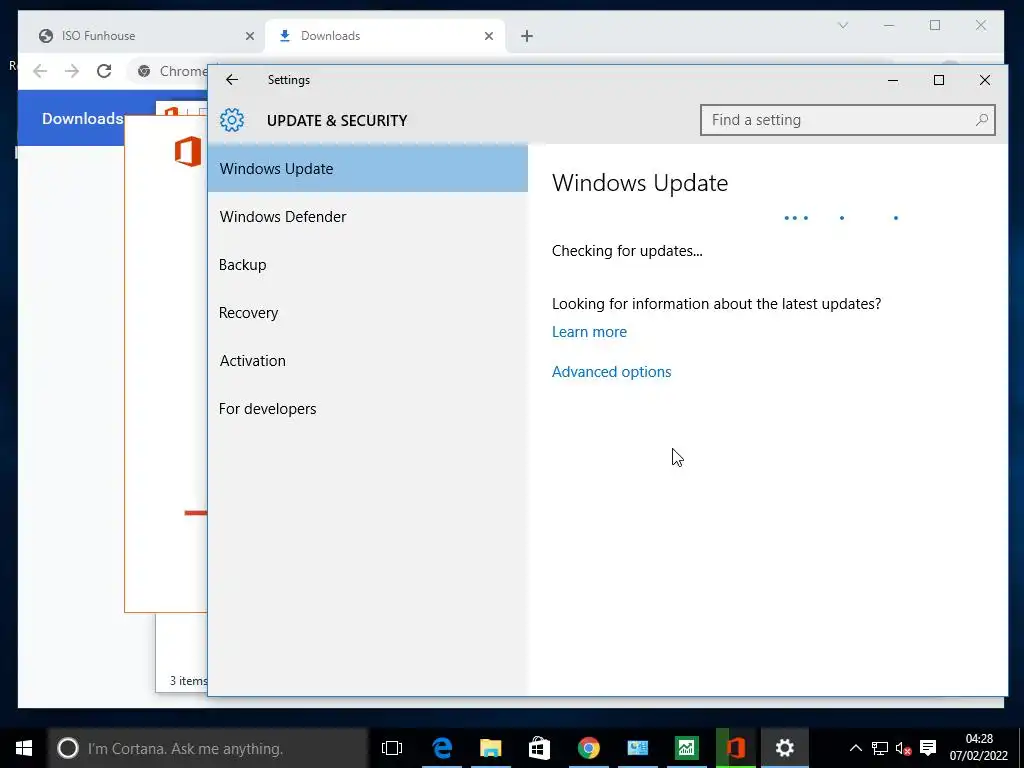
Task: Open the For developers section
Action: (368, 409)
